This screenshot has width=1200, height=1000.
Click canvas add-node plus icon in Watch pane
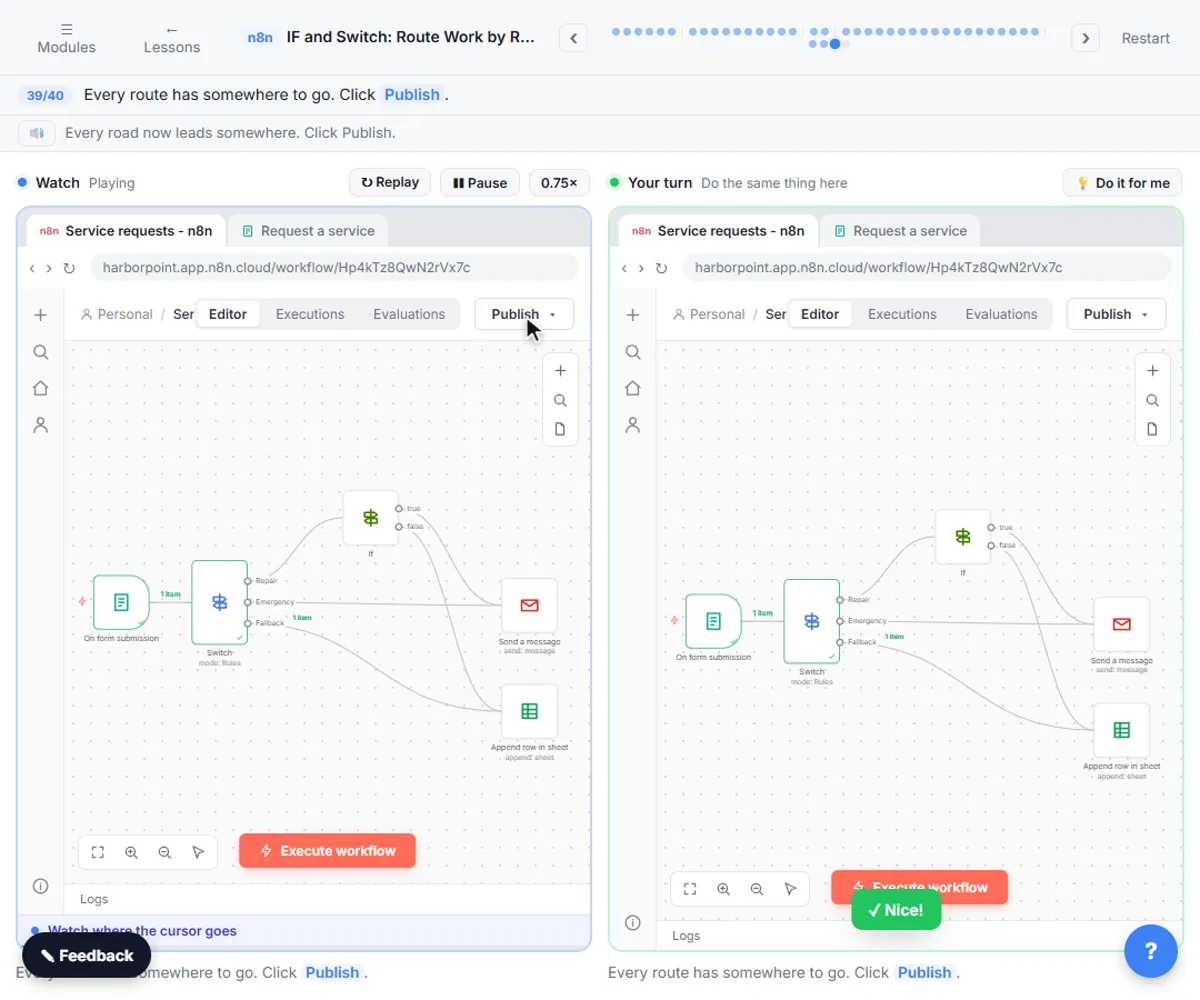point(560,371)
